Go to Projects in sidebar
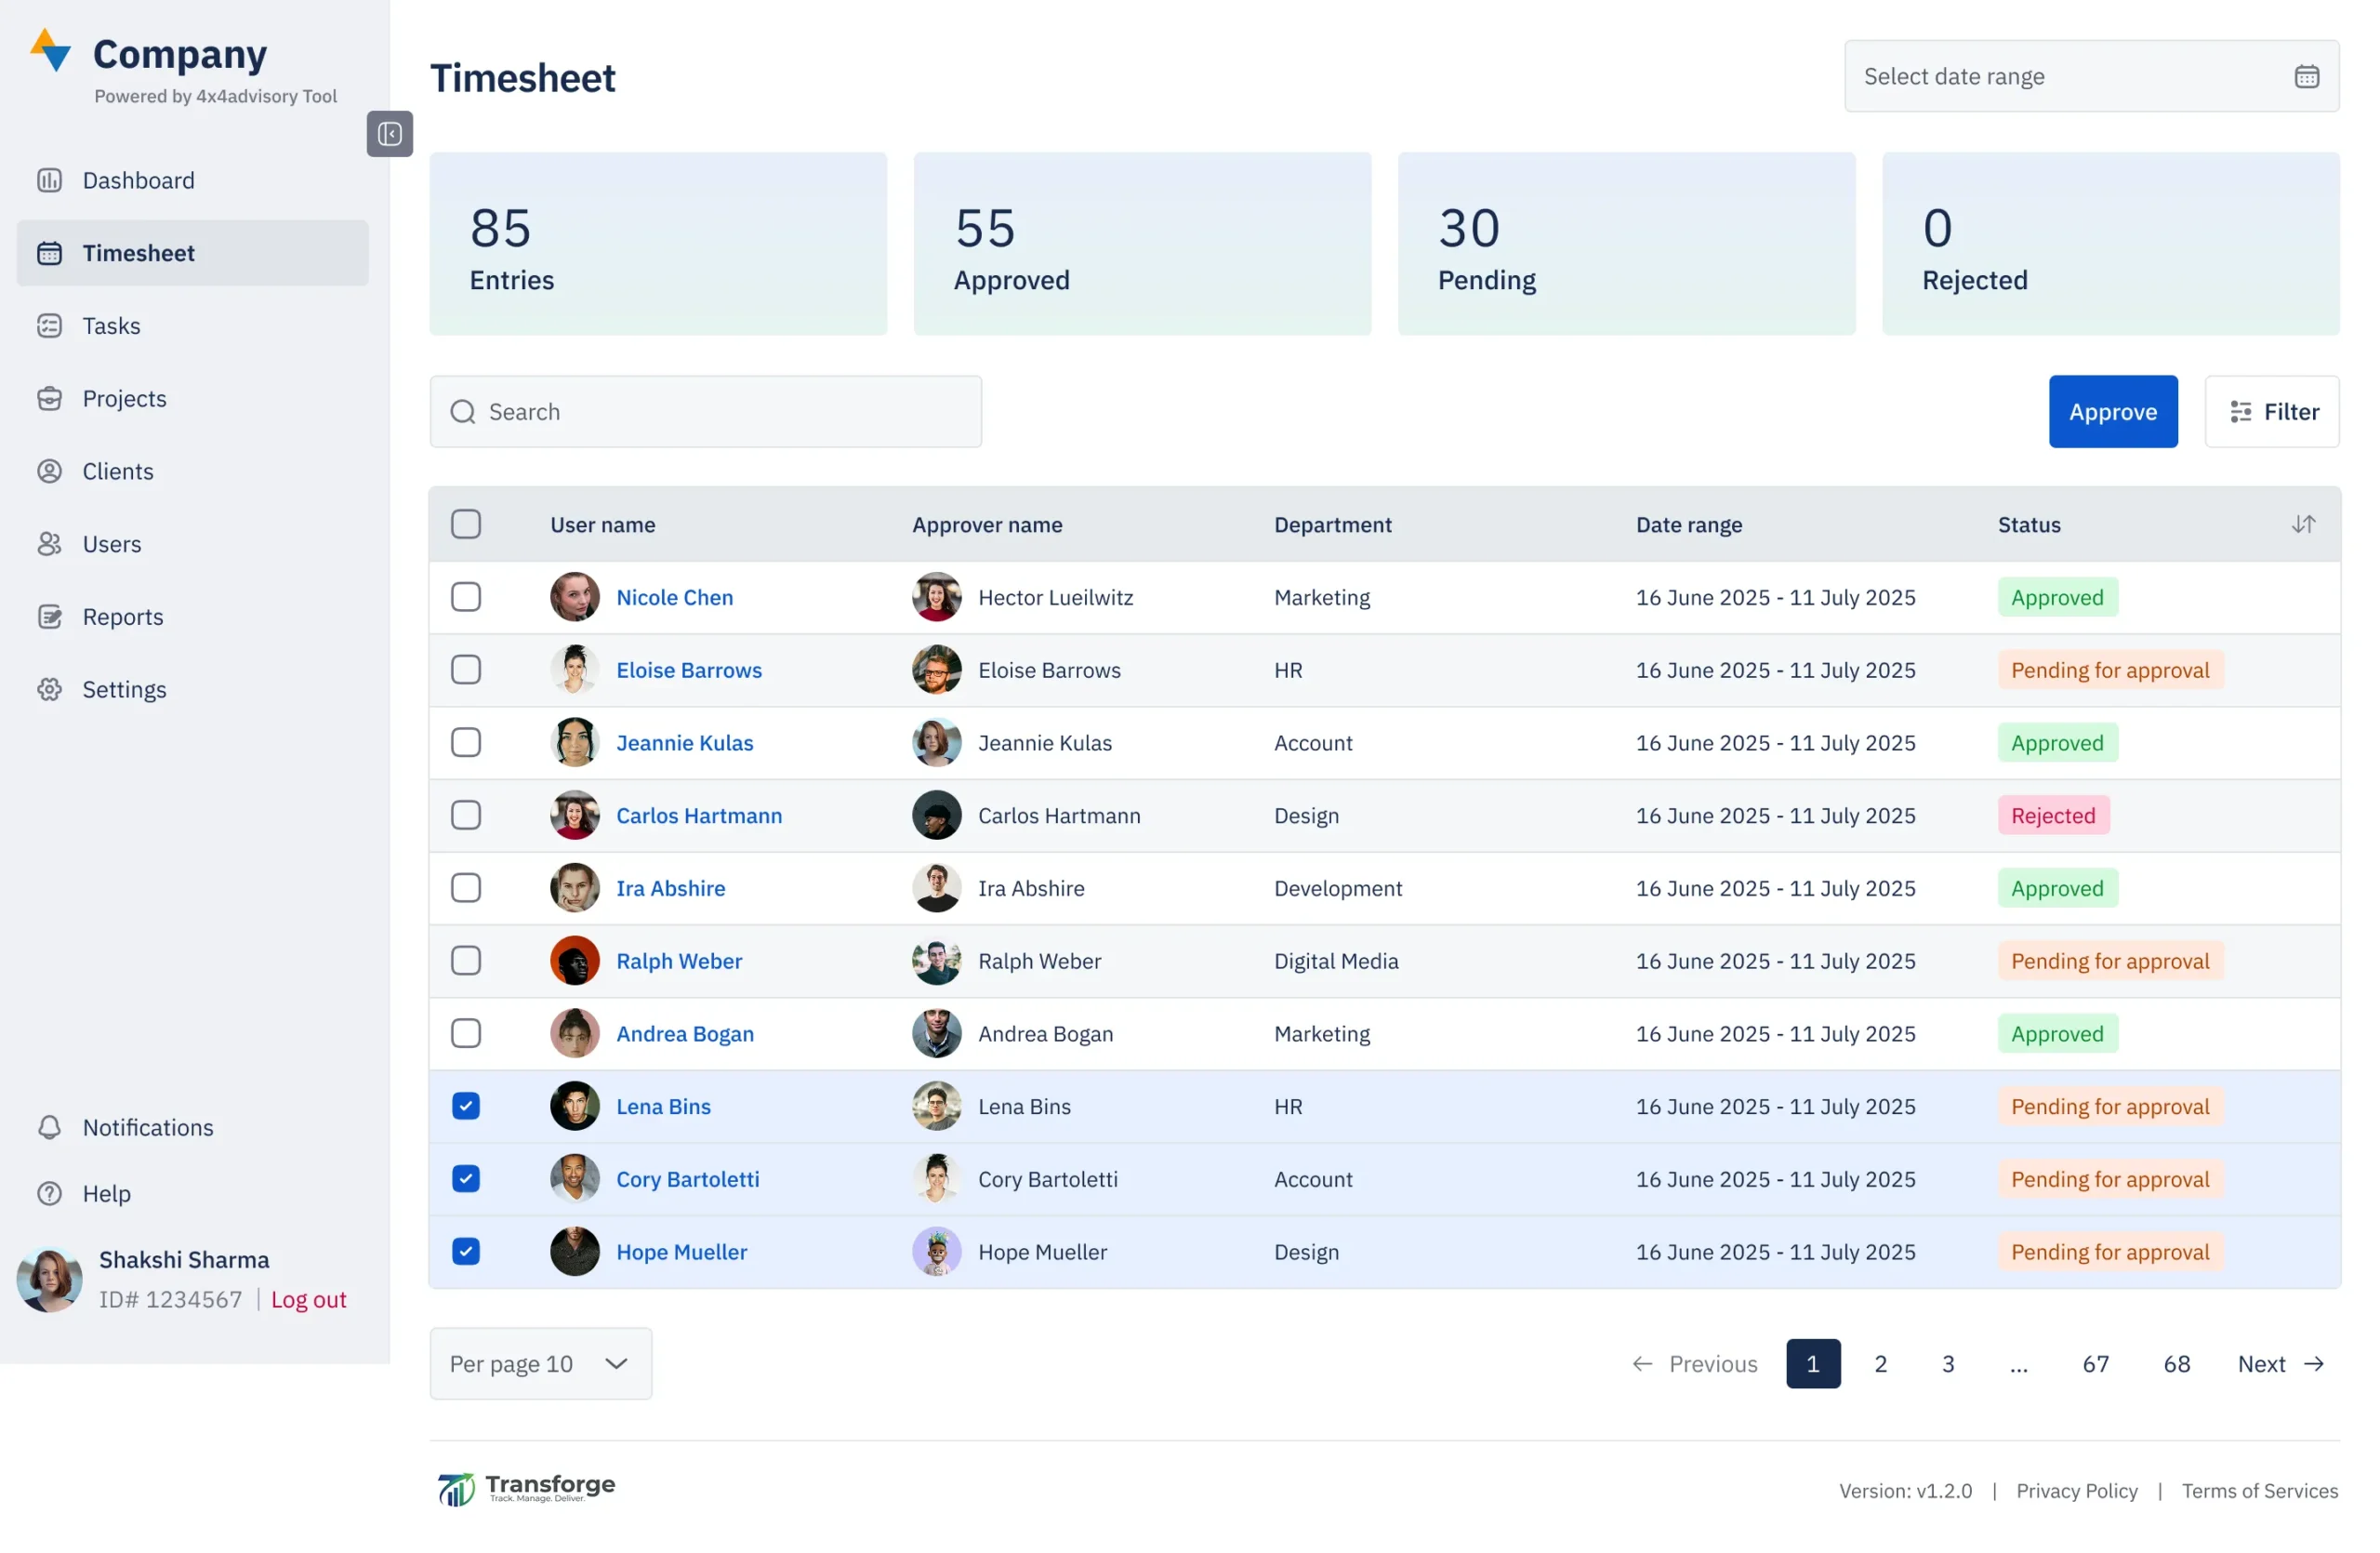The width and height of the screenshot is (2380, 1553). (x=125, y=399)
